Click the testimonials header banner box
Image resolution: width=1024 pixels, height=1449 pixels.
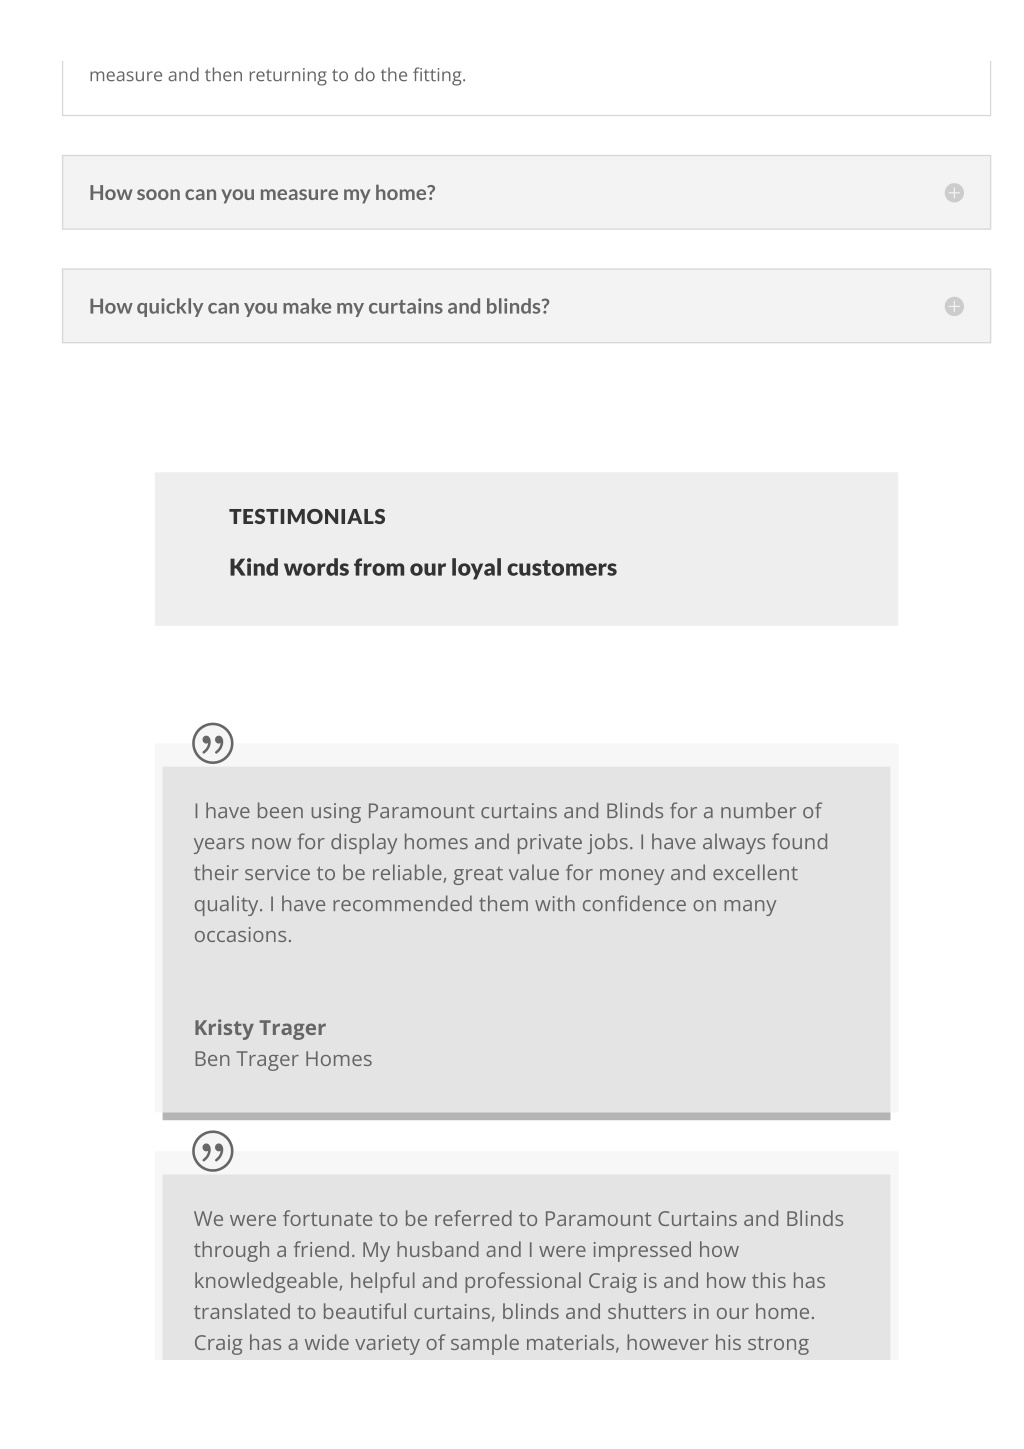coord(526,549)
